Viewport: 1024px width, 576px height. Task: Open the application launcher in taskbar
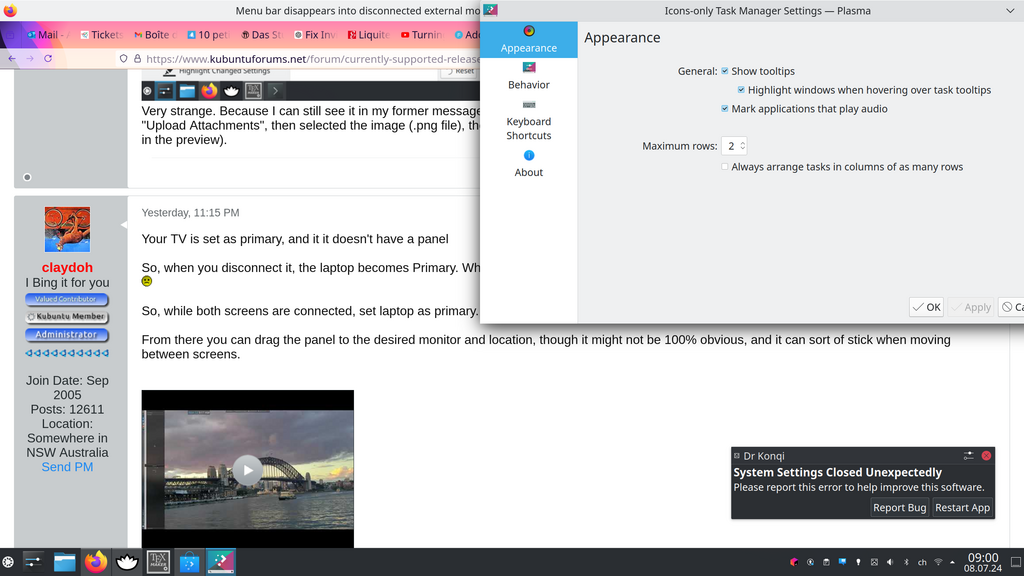[8, 562]
